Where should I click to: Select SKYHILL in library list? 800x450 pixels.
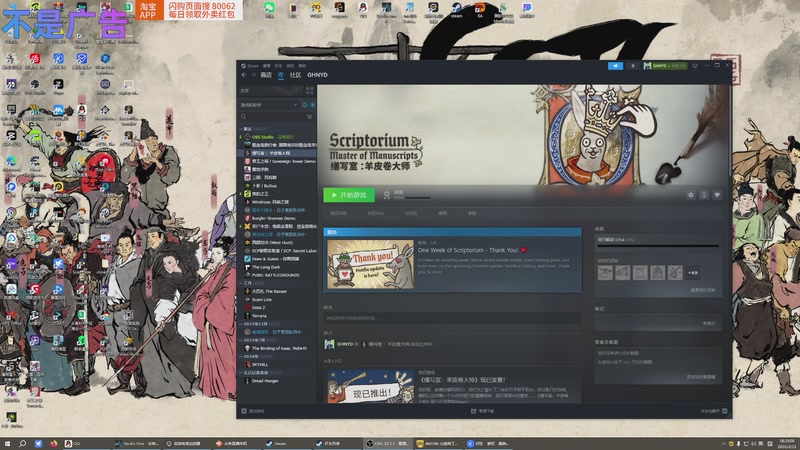pyautogui.click(x=278, y=364)
